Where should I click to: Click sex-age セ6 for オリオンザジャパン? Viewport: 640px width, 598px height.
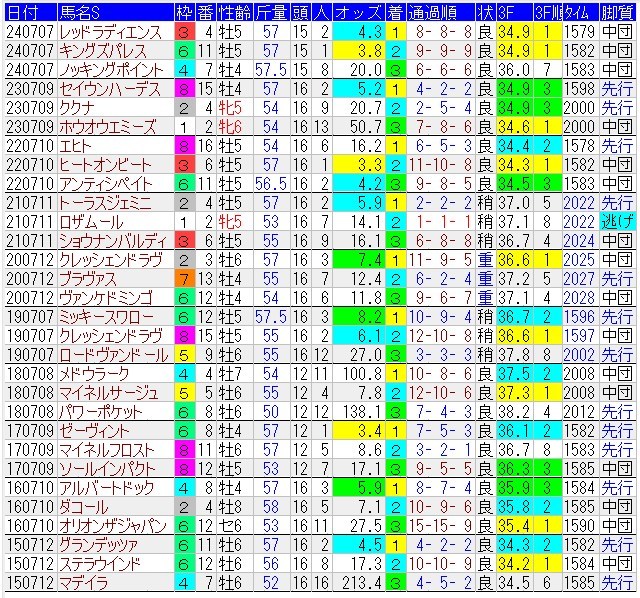click(231, 526)
